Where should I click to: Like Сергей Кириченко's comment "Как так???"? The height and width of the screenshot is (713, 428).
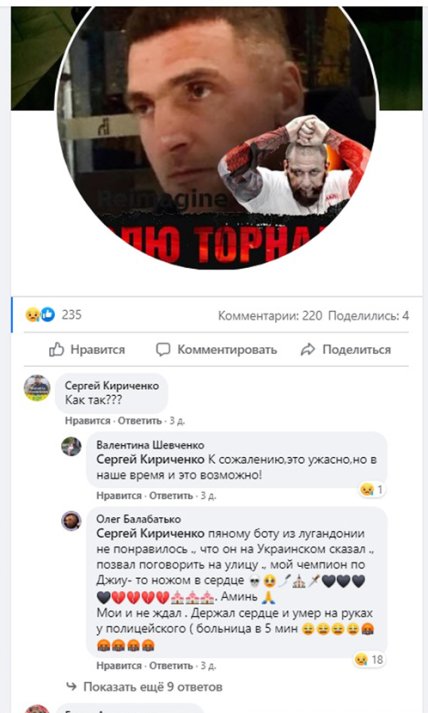tap(87, 421)
